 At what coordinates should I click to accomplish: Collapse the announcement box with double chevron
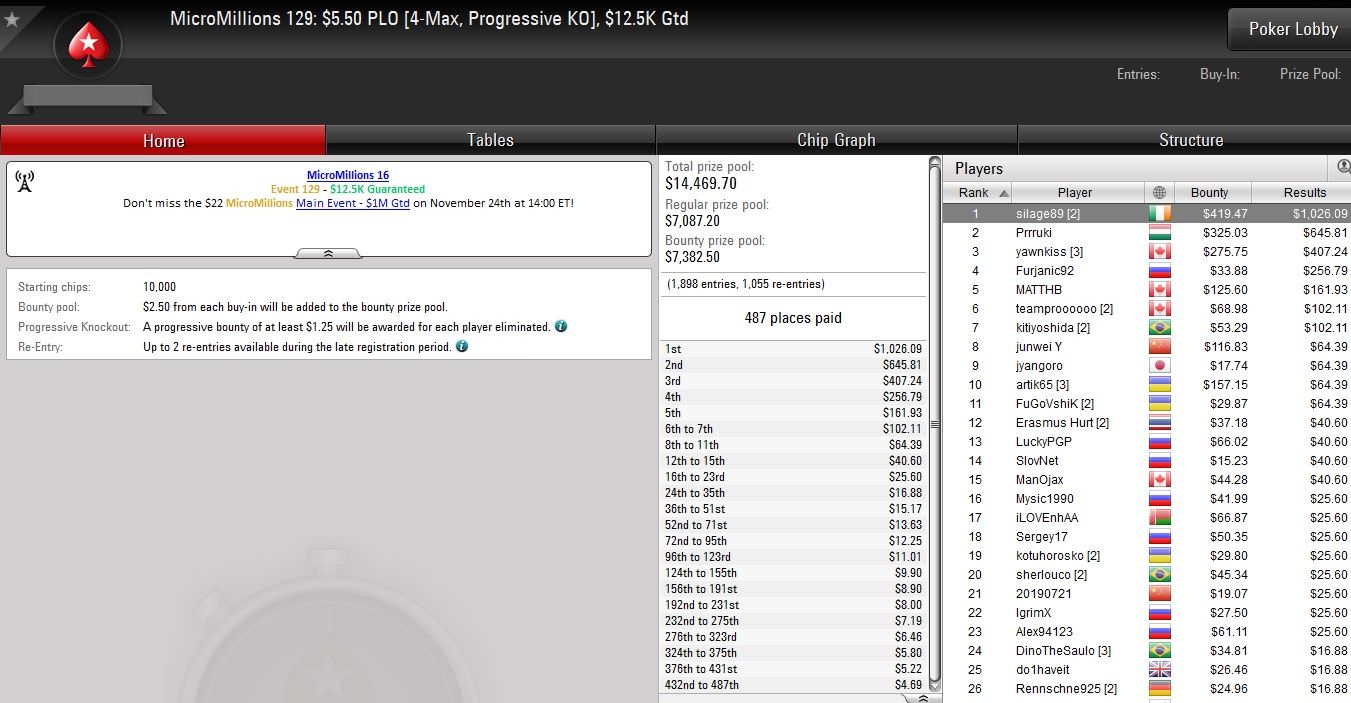(328, 254)
